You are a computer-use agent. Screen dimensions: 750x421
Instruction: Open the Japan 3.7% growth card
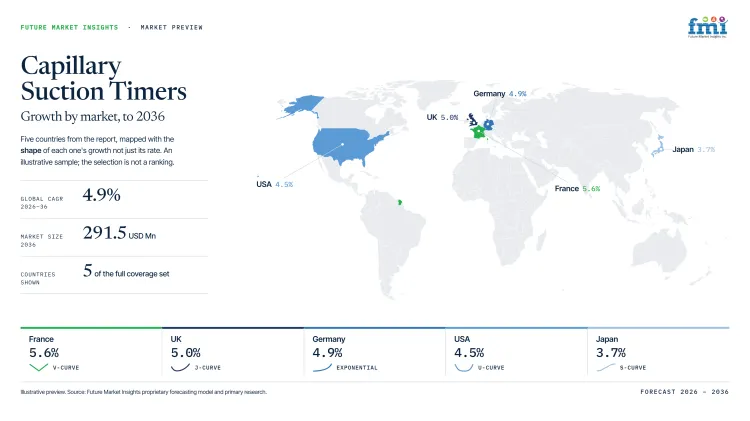pyautogui.click(x=658, y=353)
